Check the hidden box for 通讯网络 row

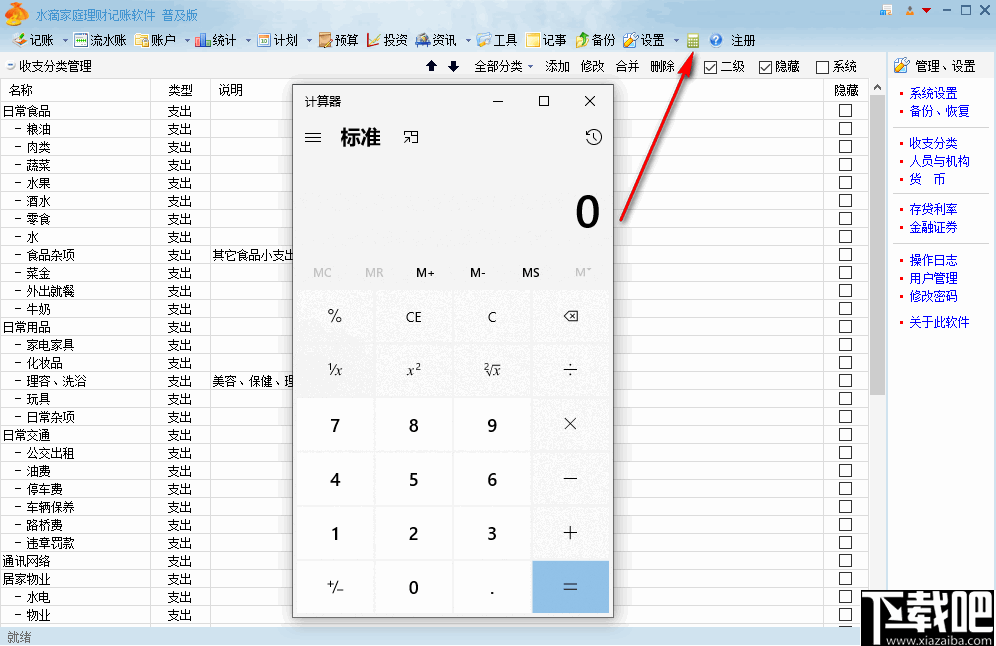click(845, 560)
